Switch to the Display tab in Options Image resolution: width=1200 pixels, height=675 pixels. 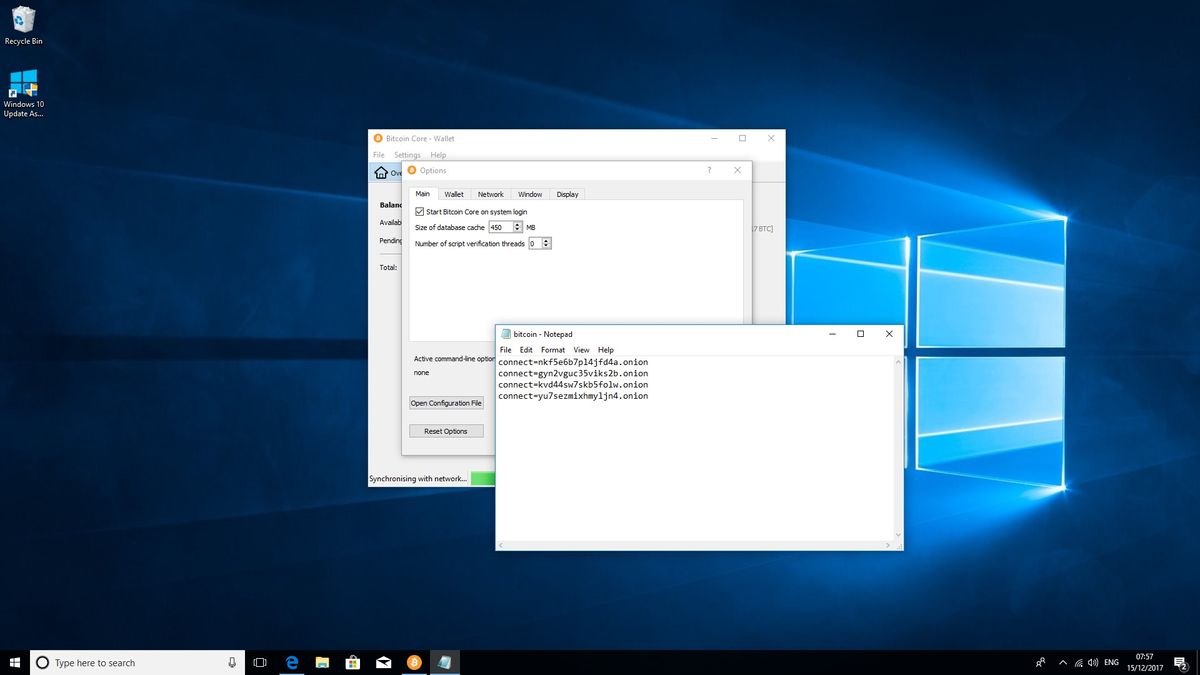click(567, 194)
